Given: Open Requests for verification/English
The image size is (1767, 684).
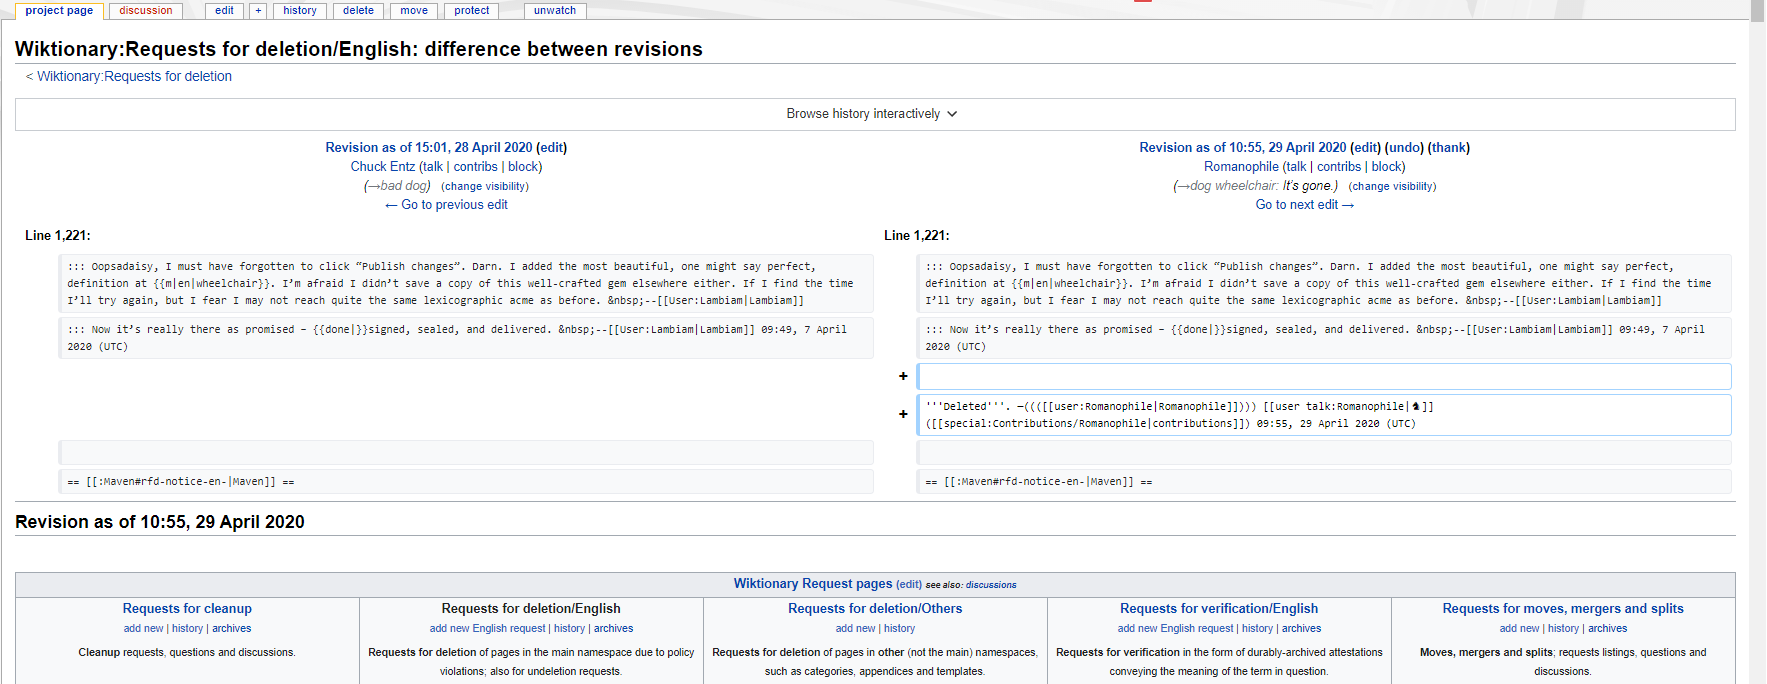Looking at the screenshot, I should click(1219, 608).
